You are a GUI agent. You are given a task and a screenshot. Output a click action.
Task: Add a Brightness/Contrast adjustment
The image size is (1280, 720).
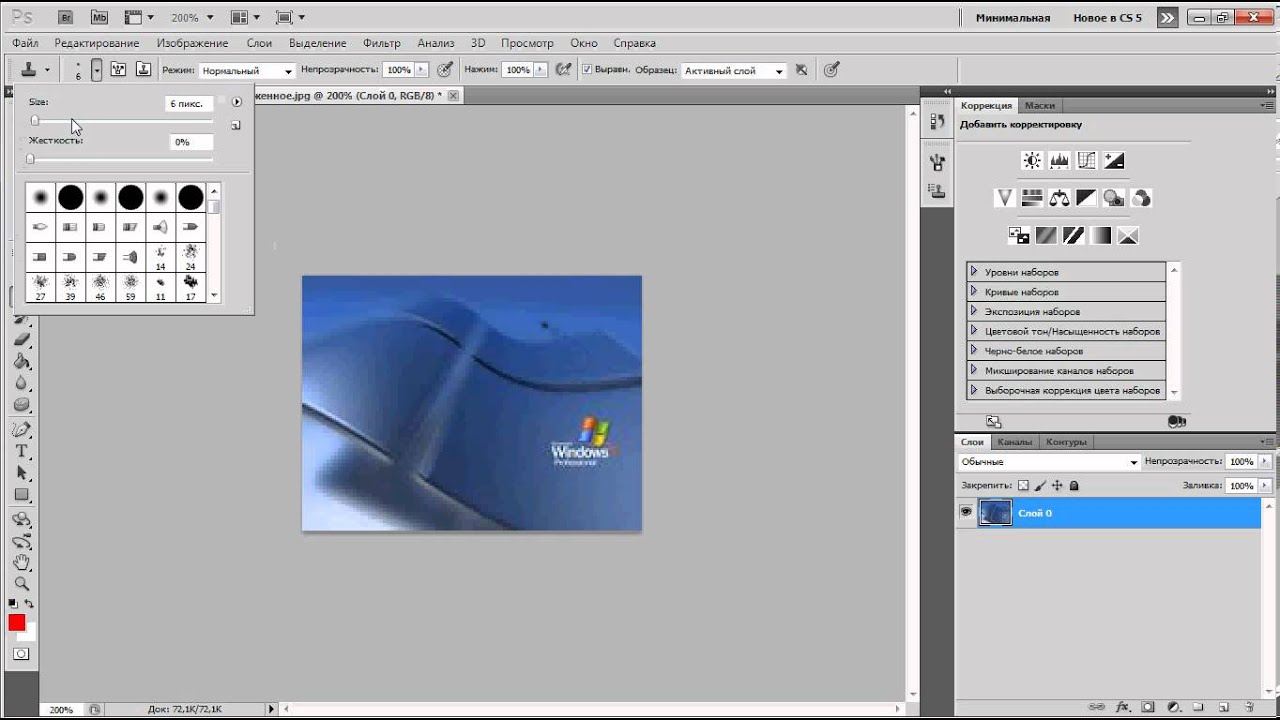pos(1032,161)
